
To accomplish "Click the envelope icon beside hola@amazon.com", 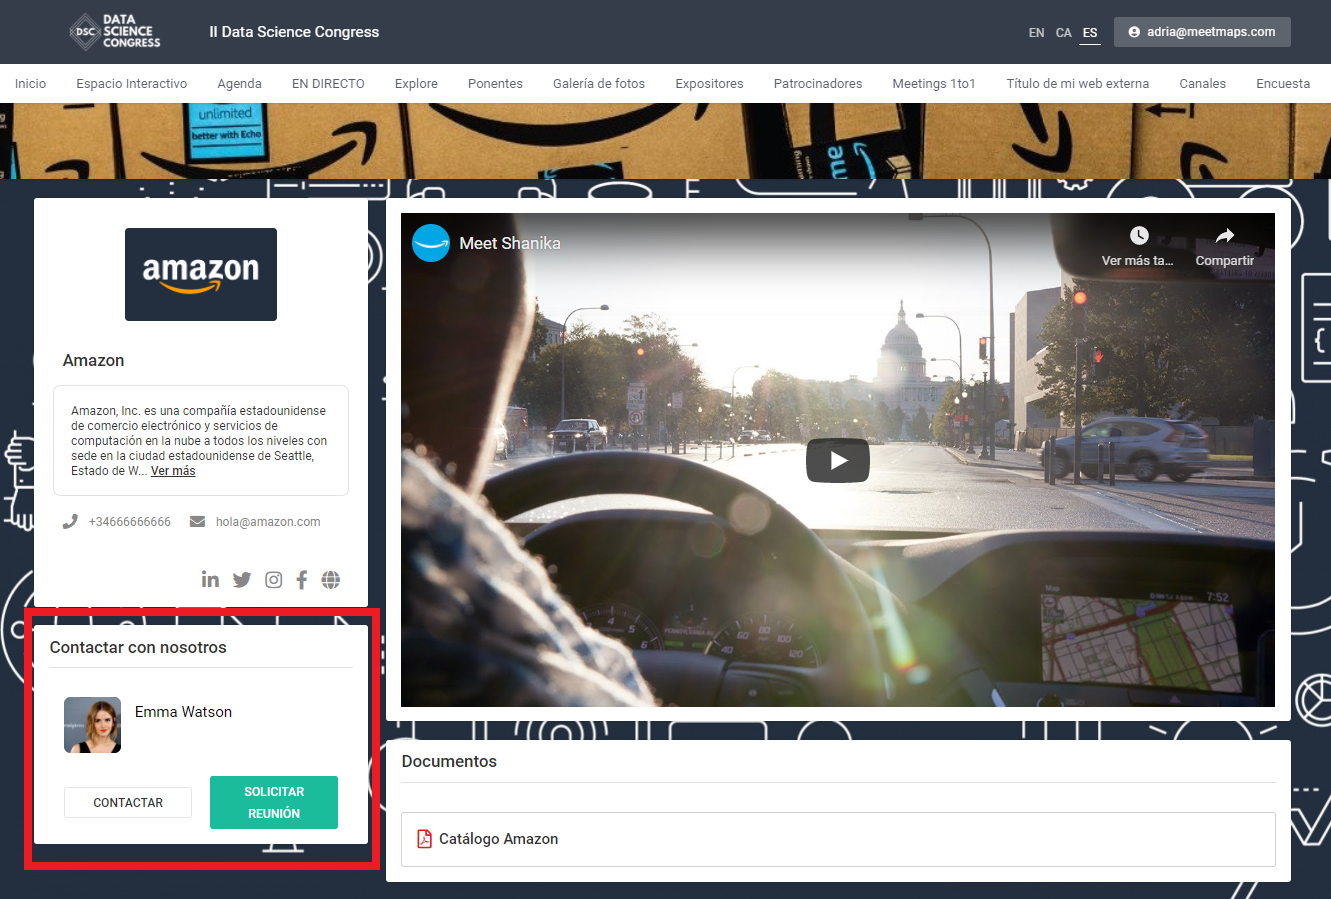I will pyautogui.click(x=197, y=522).
